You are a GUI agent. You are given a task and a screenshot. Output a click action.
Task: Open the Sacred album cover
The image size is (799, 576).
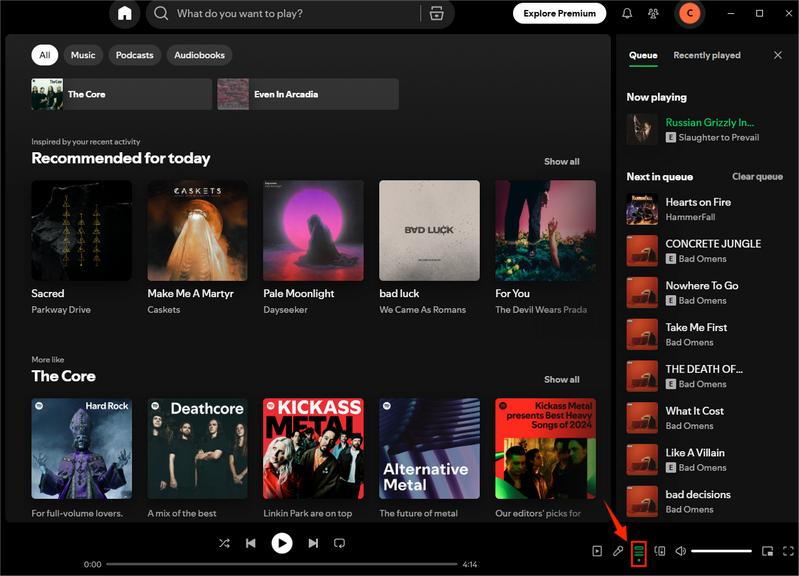[82, 230]
